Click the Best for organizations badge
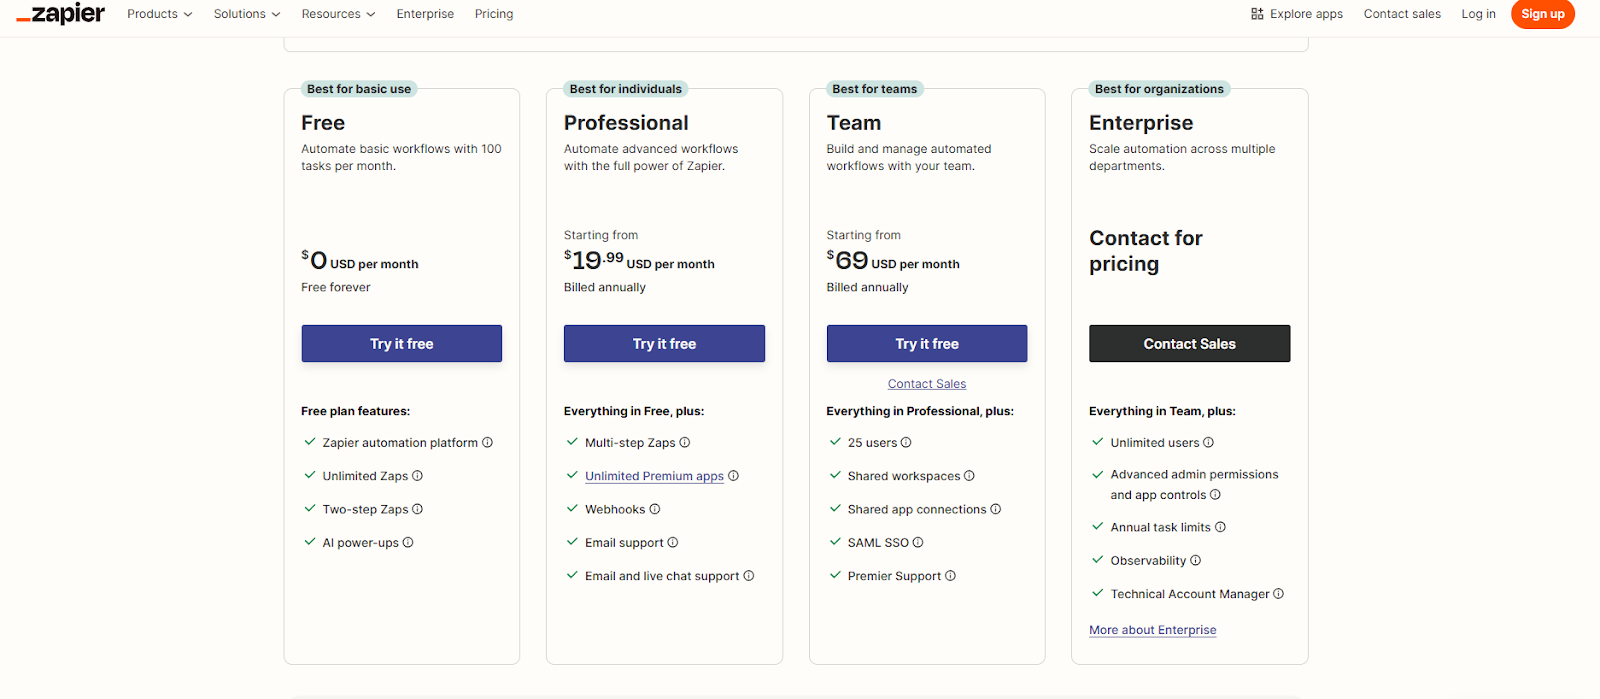The height and width of the screenshot is (699, 1600). [x=1159, y=89]
